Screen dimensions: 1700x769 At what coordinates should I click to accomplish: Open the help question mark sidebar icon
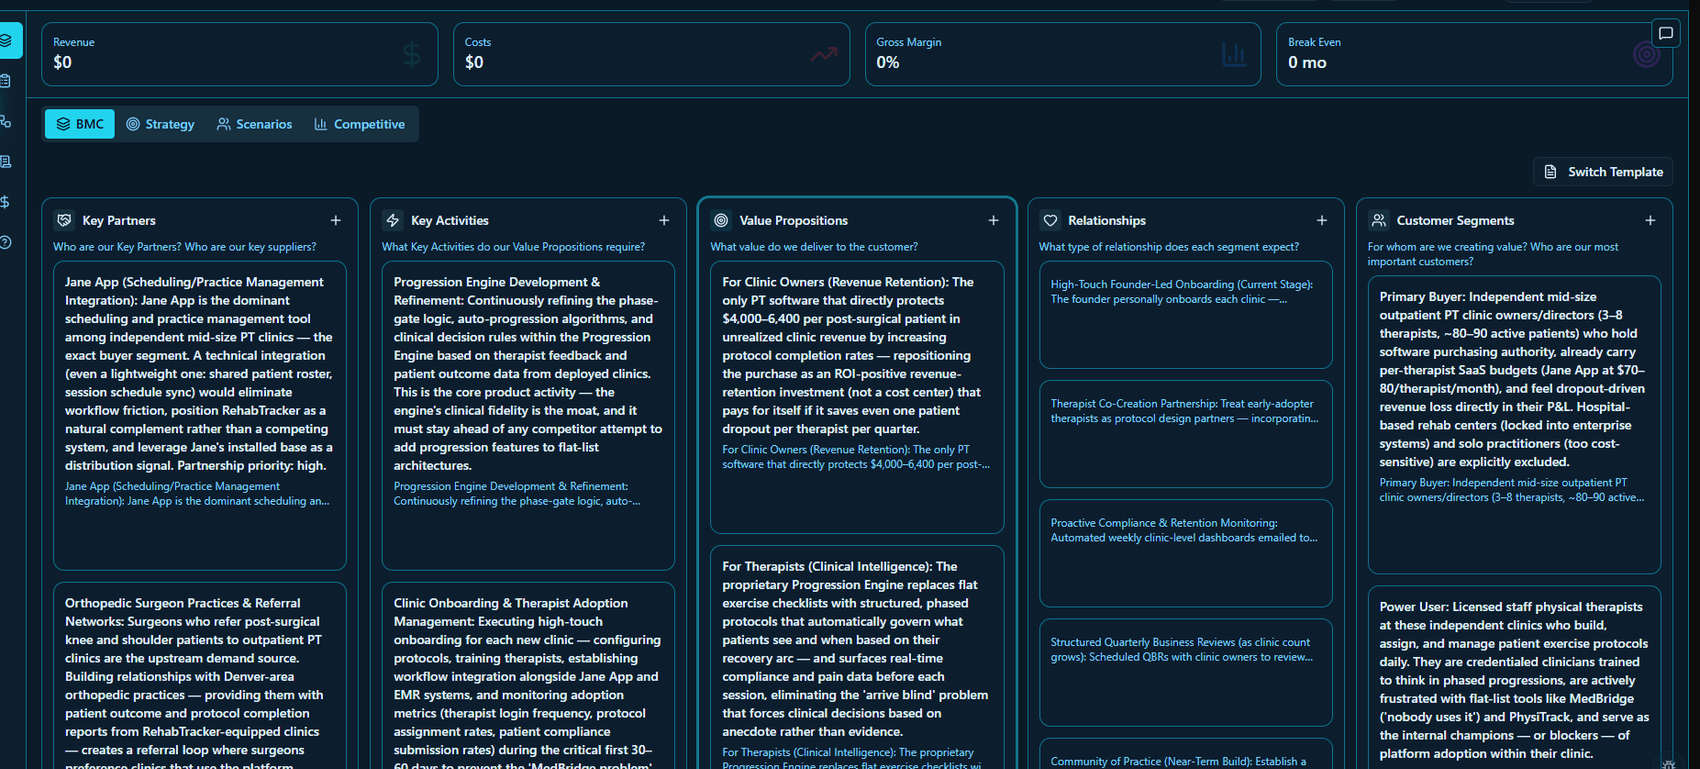[6, 242]
